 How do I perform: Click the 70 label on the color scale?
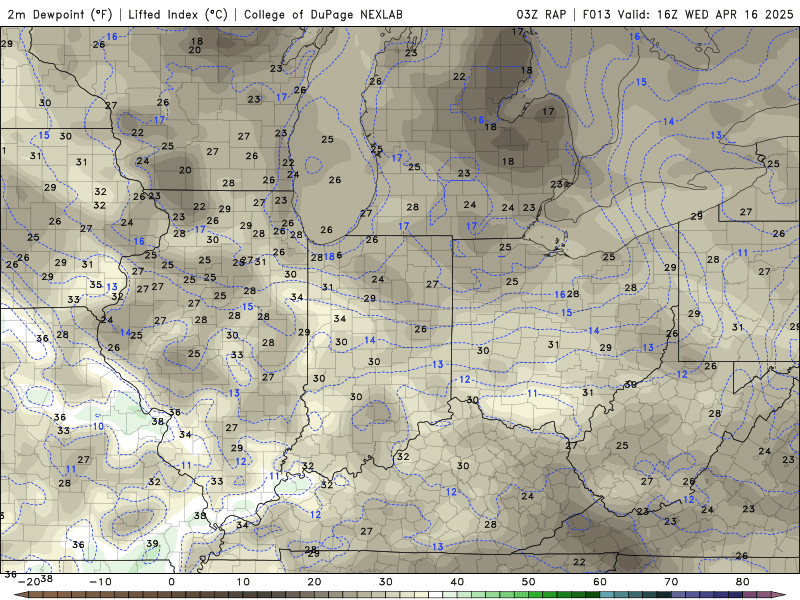pos(671,582)
